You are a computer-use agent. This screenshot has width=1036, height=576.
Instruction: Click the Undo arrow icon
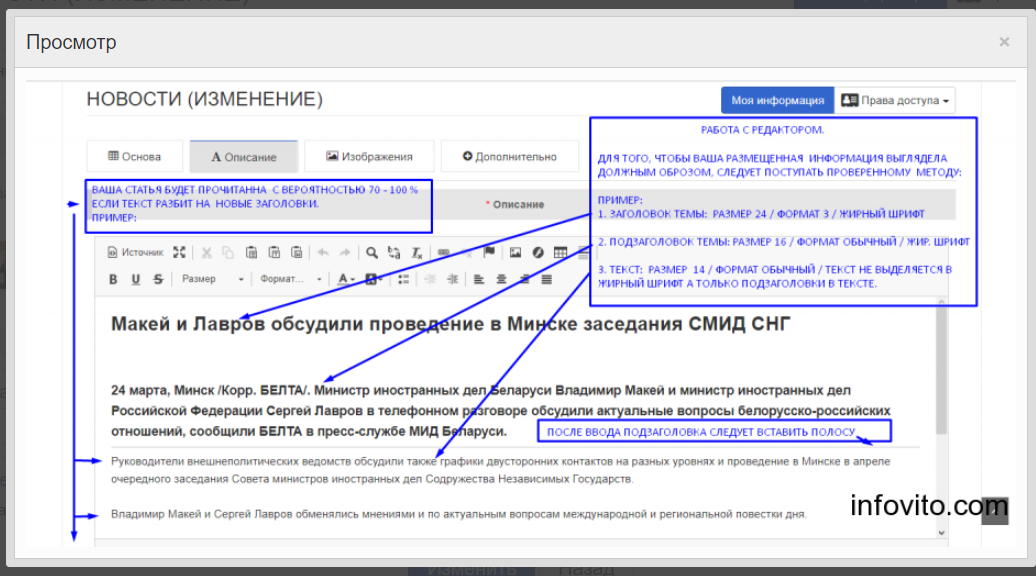323,252
